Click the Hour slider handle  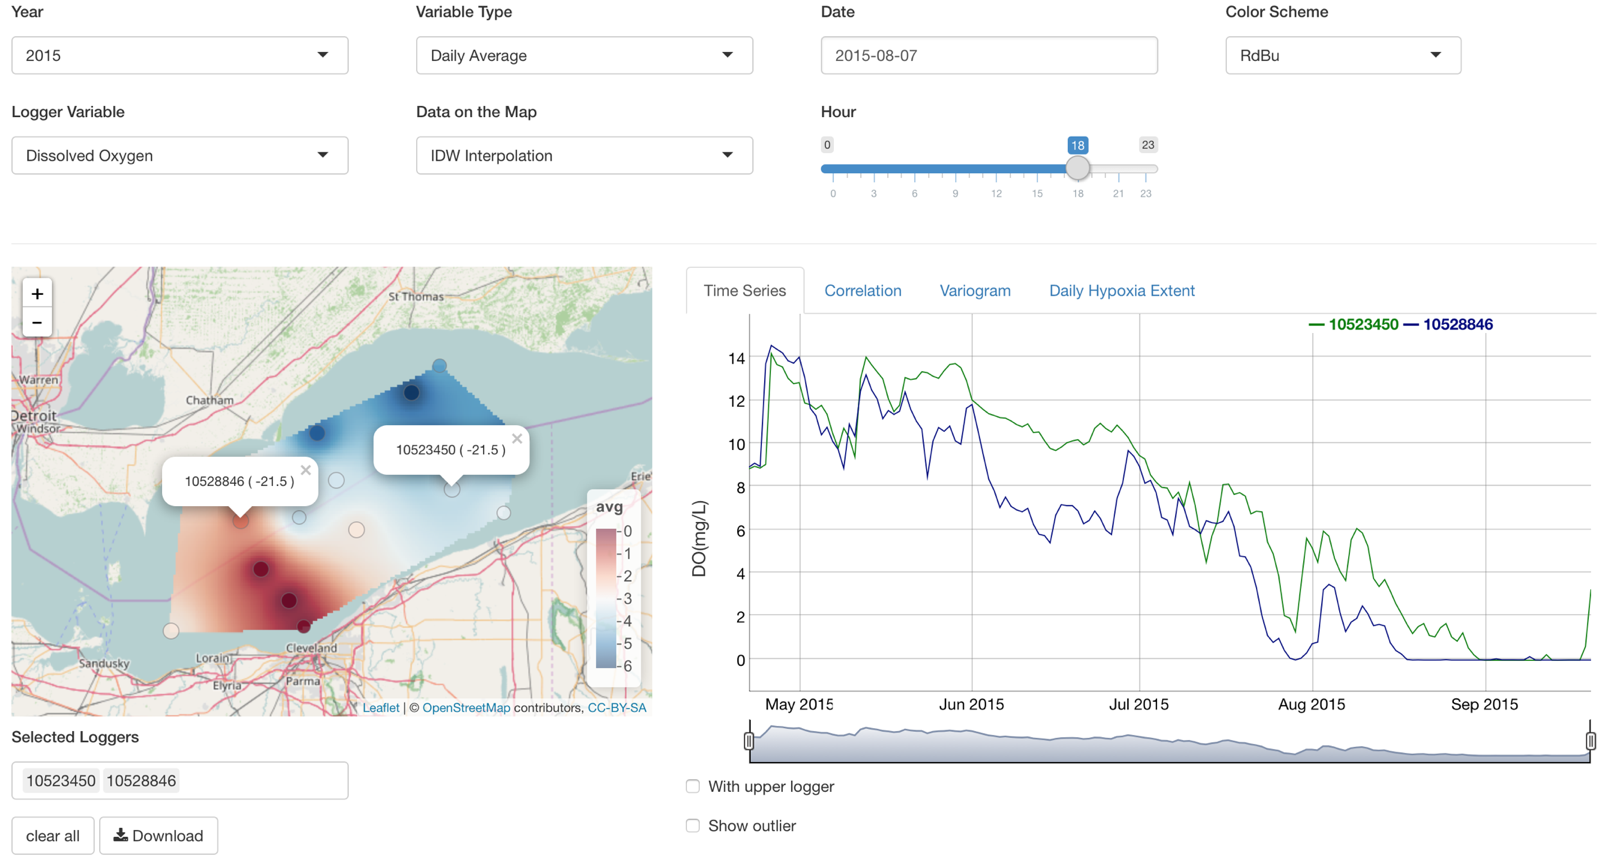tap(1077, 169)
